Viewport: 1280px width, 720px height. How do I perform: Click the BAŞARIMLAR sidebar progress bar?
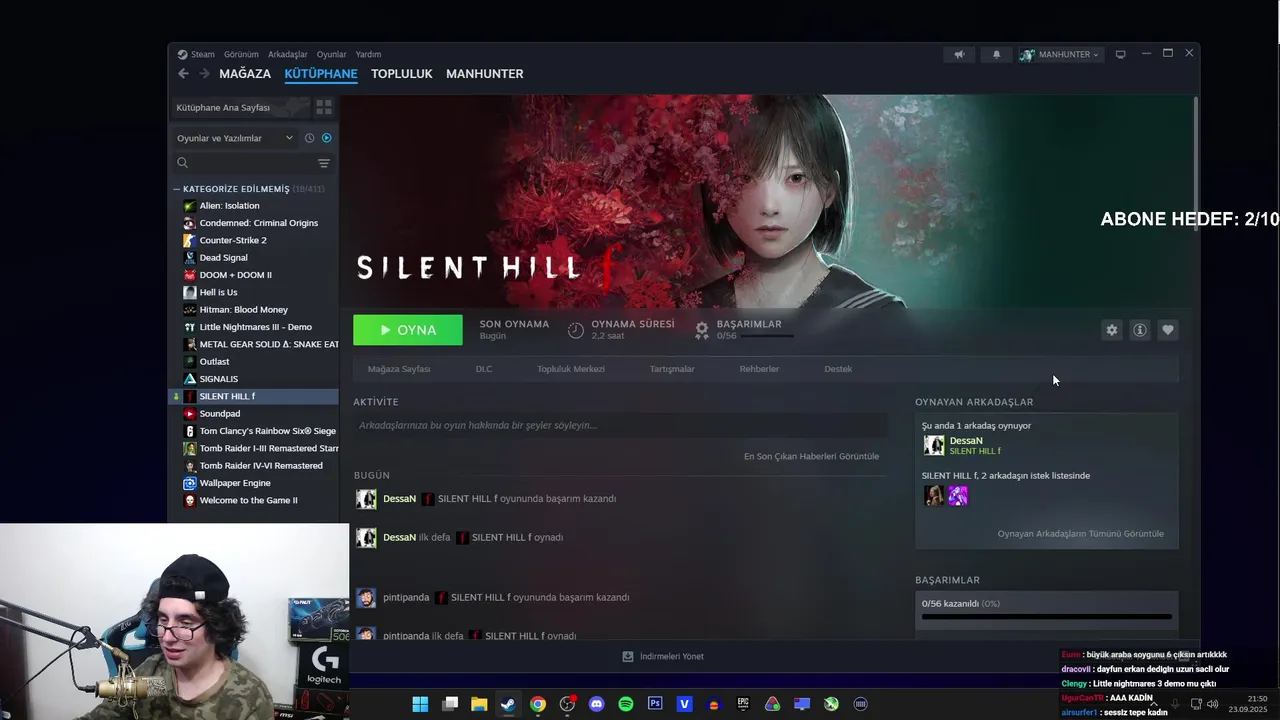pos(1046,617)
